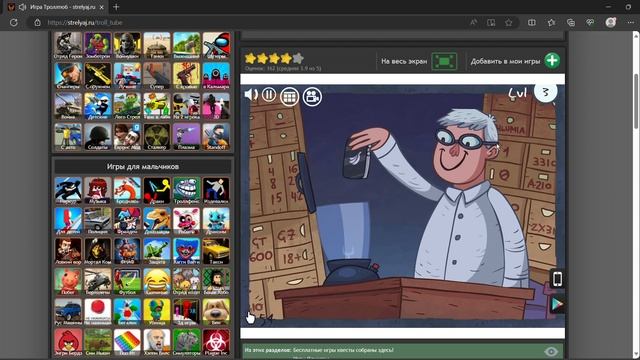The image size is (640, 360).
Task: Open the 'Лего Стрелялки' game thumbnail
Action: (x=127, y=106)
